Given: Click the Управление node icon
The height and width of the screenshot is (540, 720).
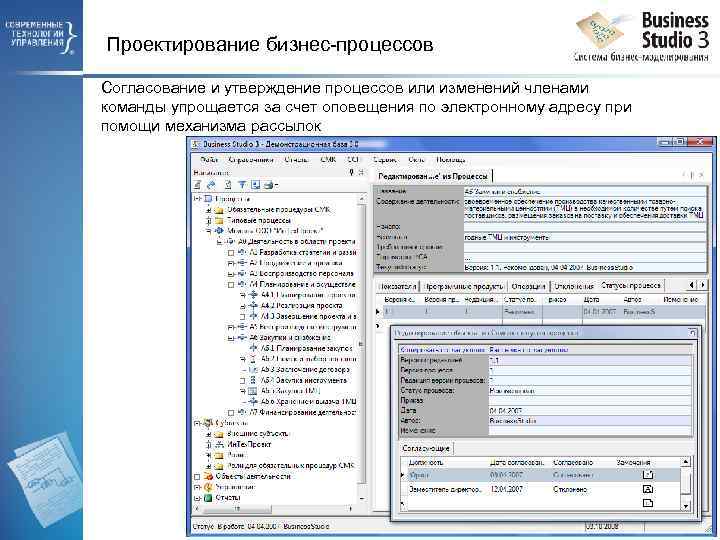Looking at the screenshot, I should [x=208, y=487].
